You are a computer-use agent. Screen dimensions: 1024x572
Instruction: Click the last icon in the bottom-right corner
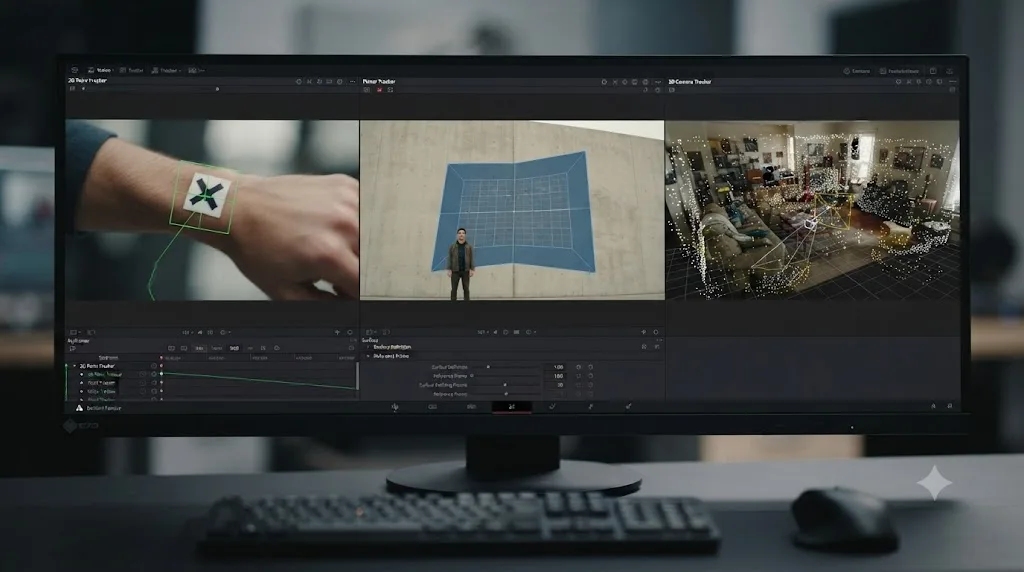pyautogui.click(x=950, y=406)
